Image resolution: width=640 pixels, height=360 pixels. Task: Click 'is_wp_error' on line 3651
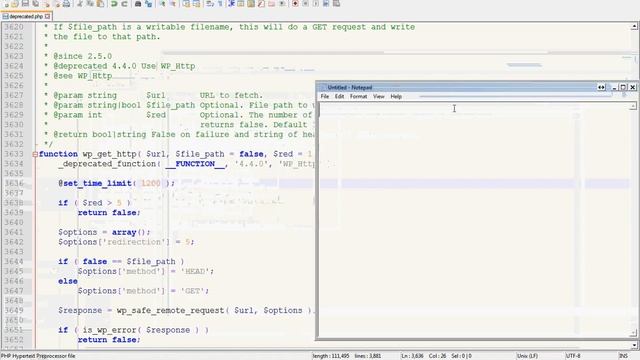[x=109, y=330]
